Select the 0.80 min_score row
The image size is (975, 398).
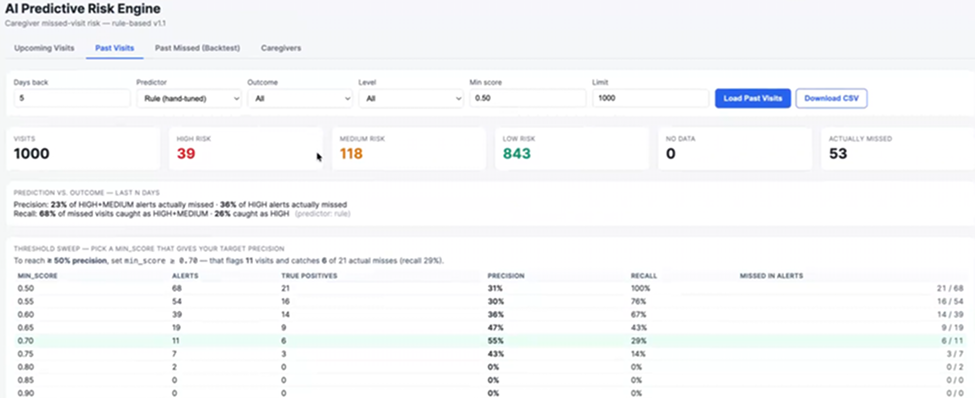tap(491, 367)
